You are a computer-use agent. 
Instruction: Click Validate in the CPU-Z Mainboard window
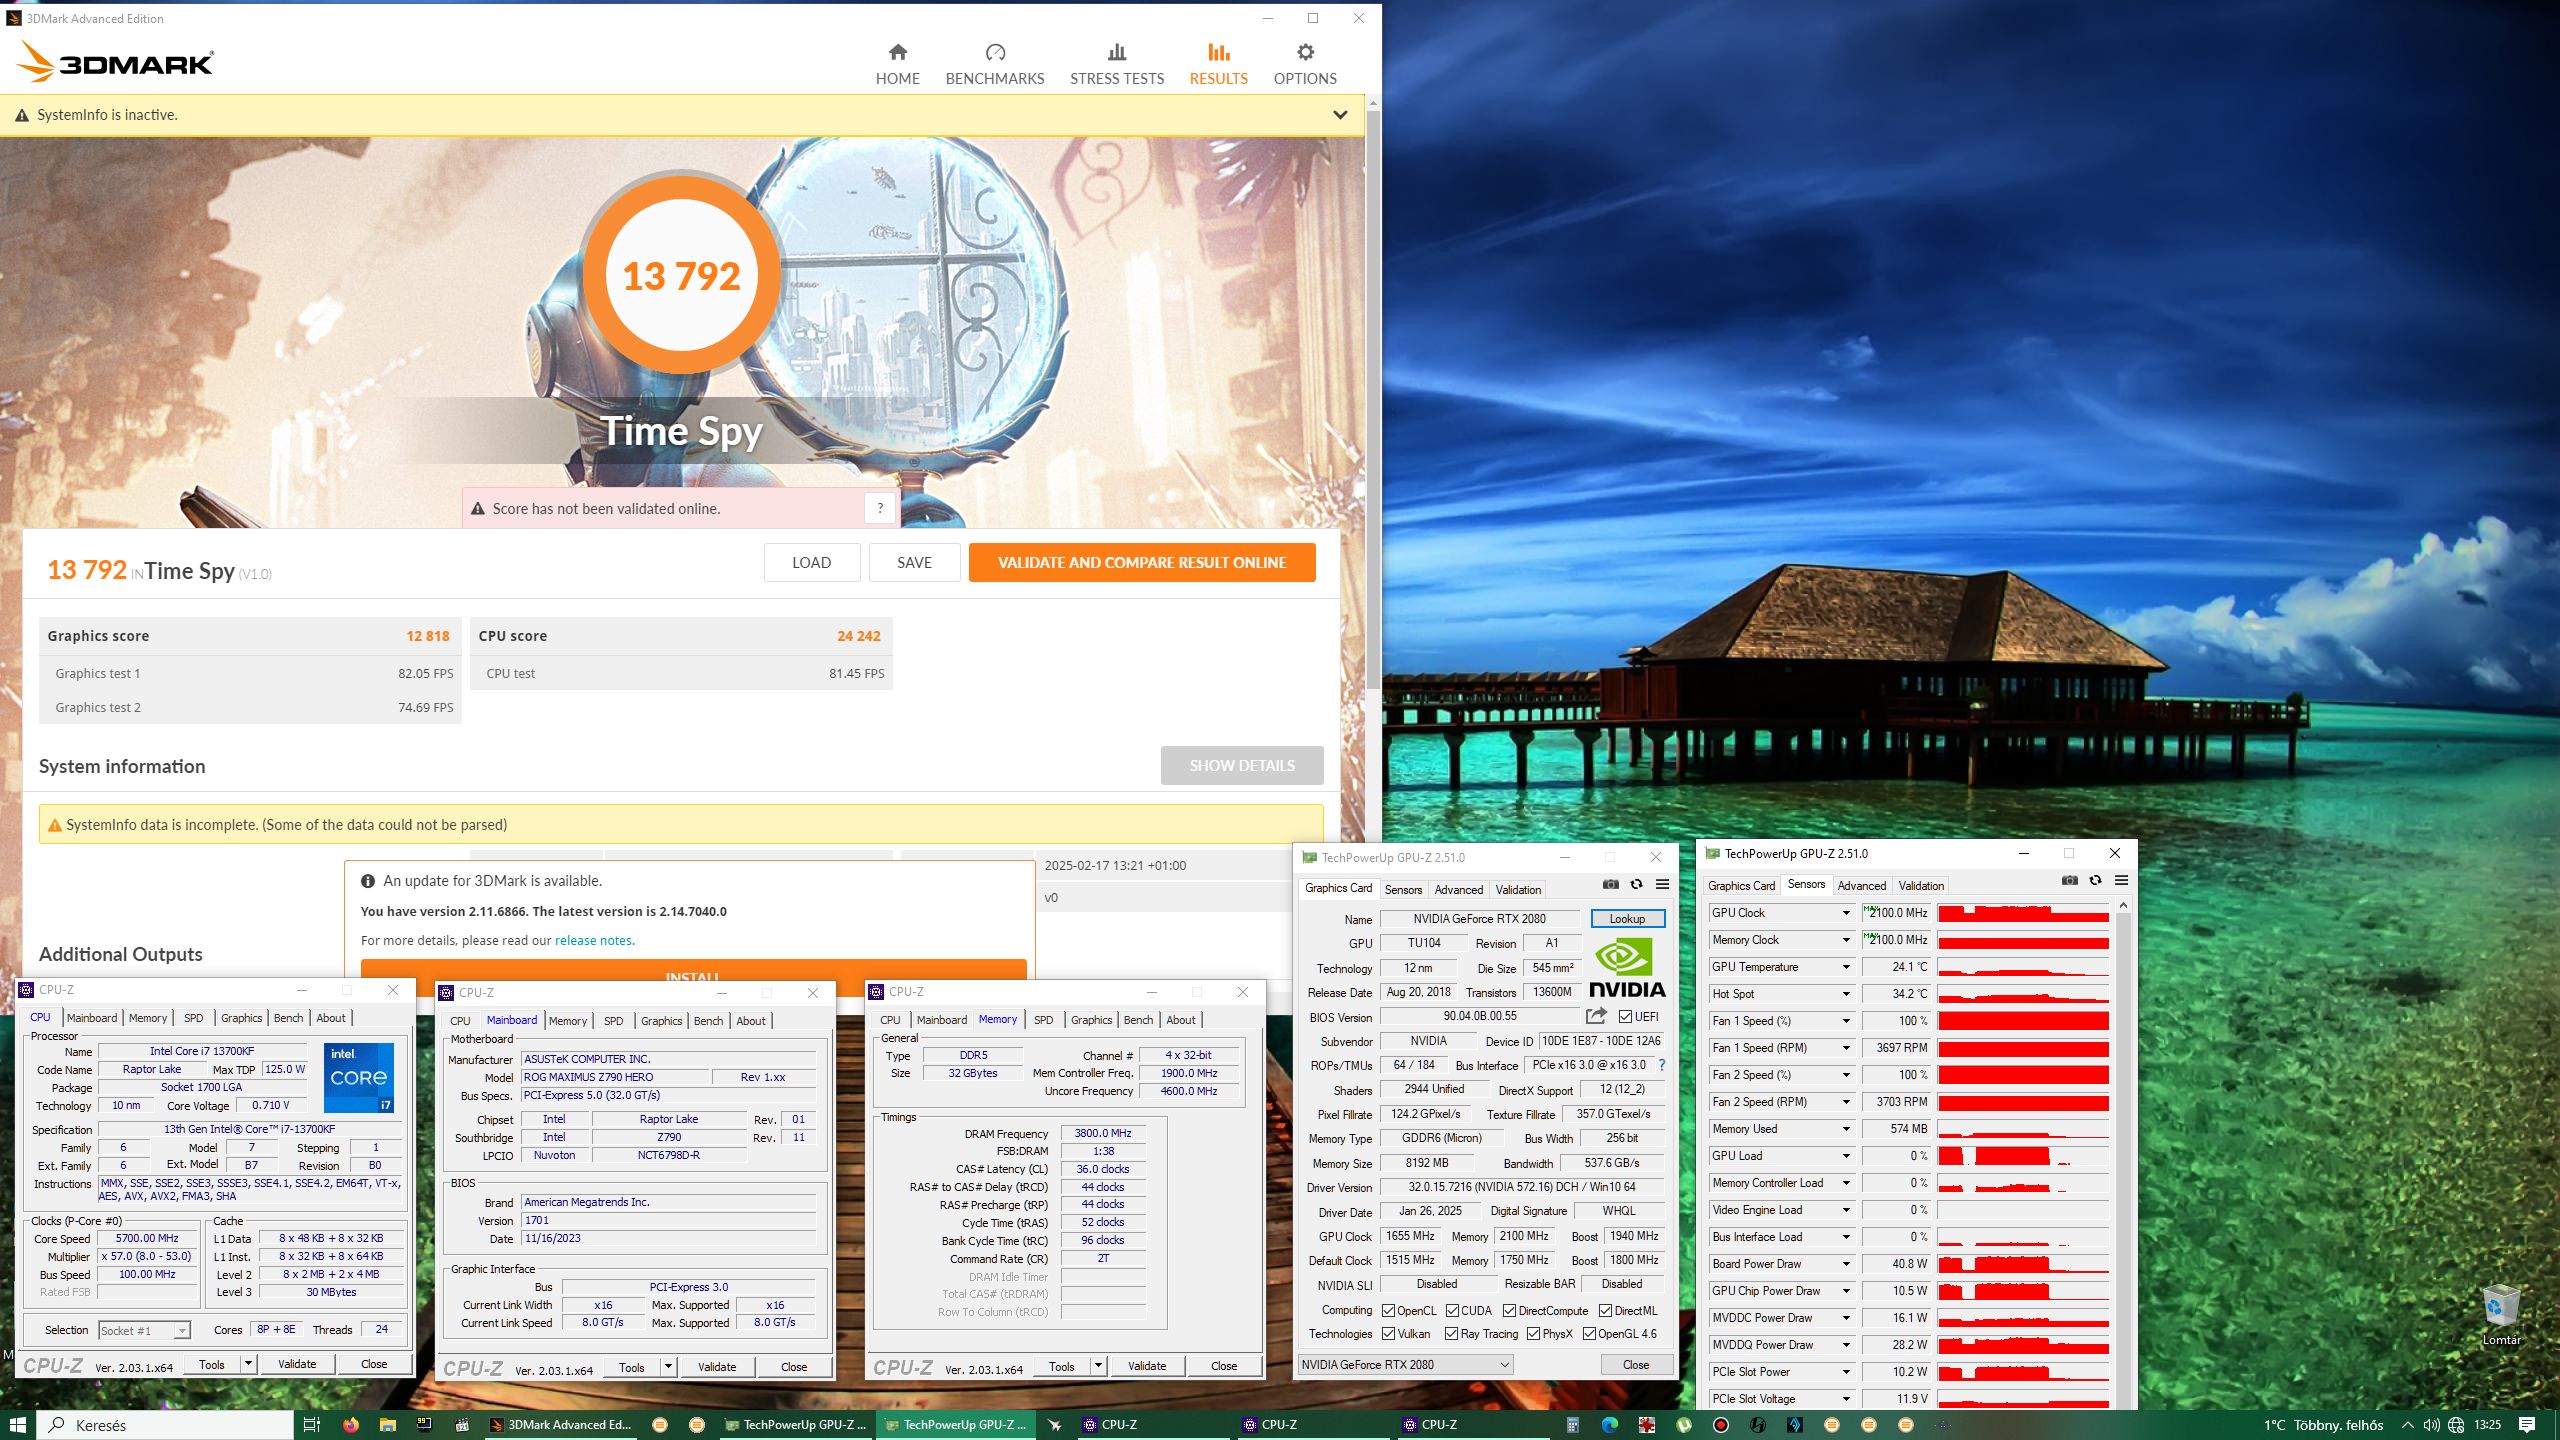click(x=717, y=1367)
